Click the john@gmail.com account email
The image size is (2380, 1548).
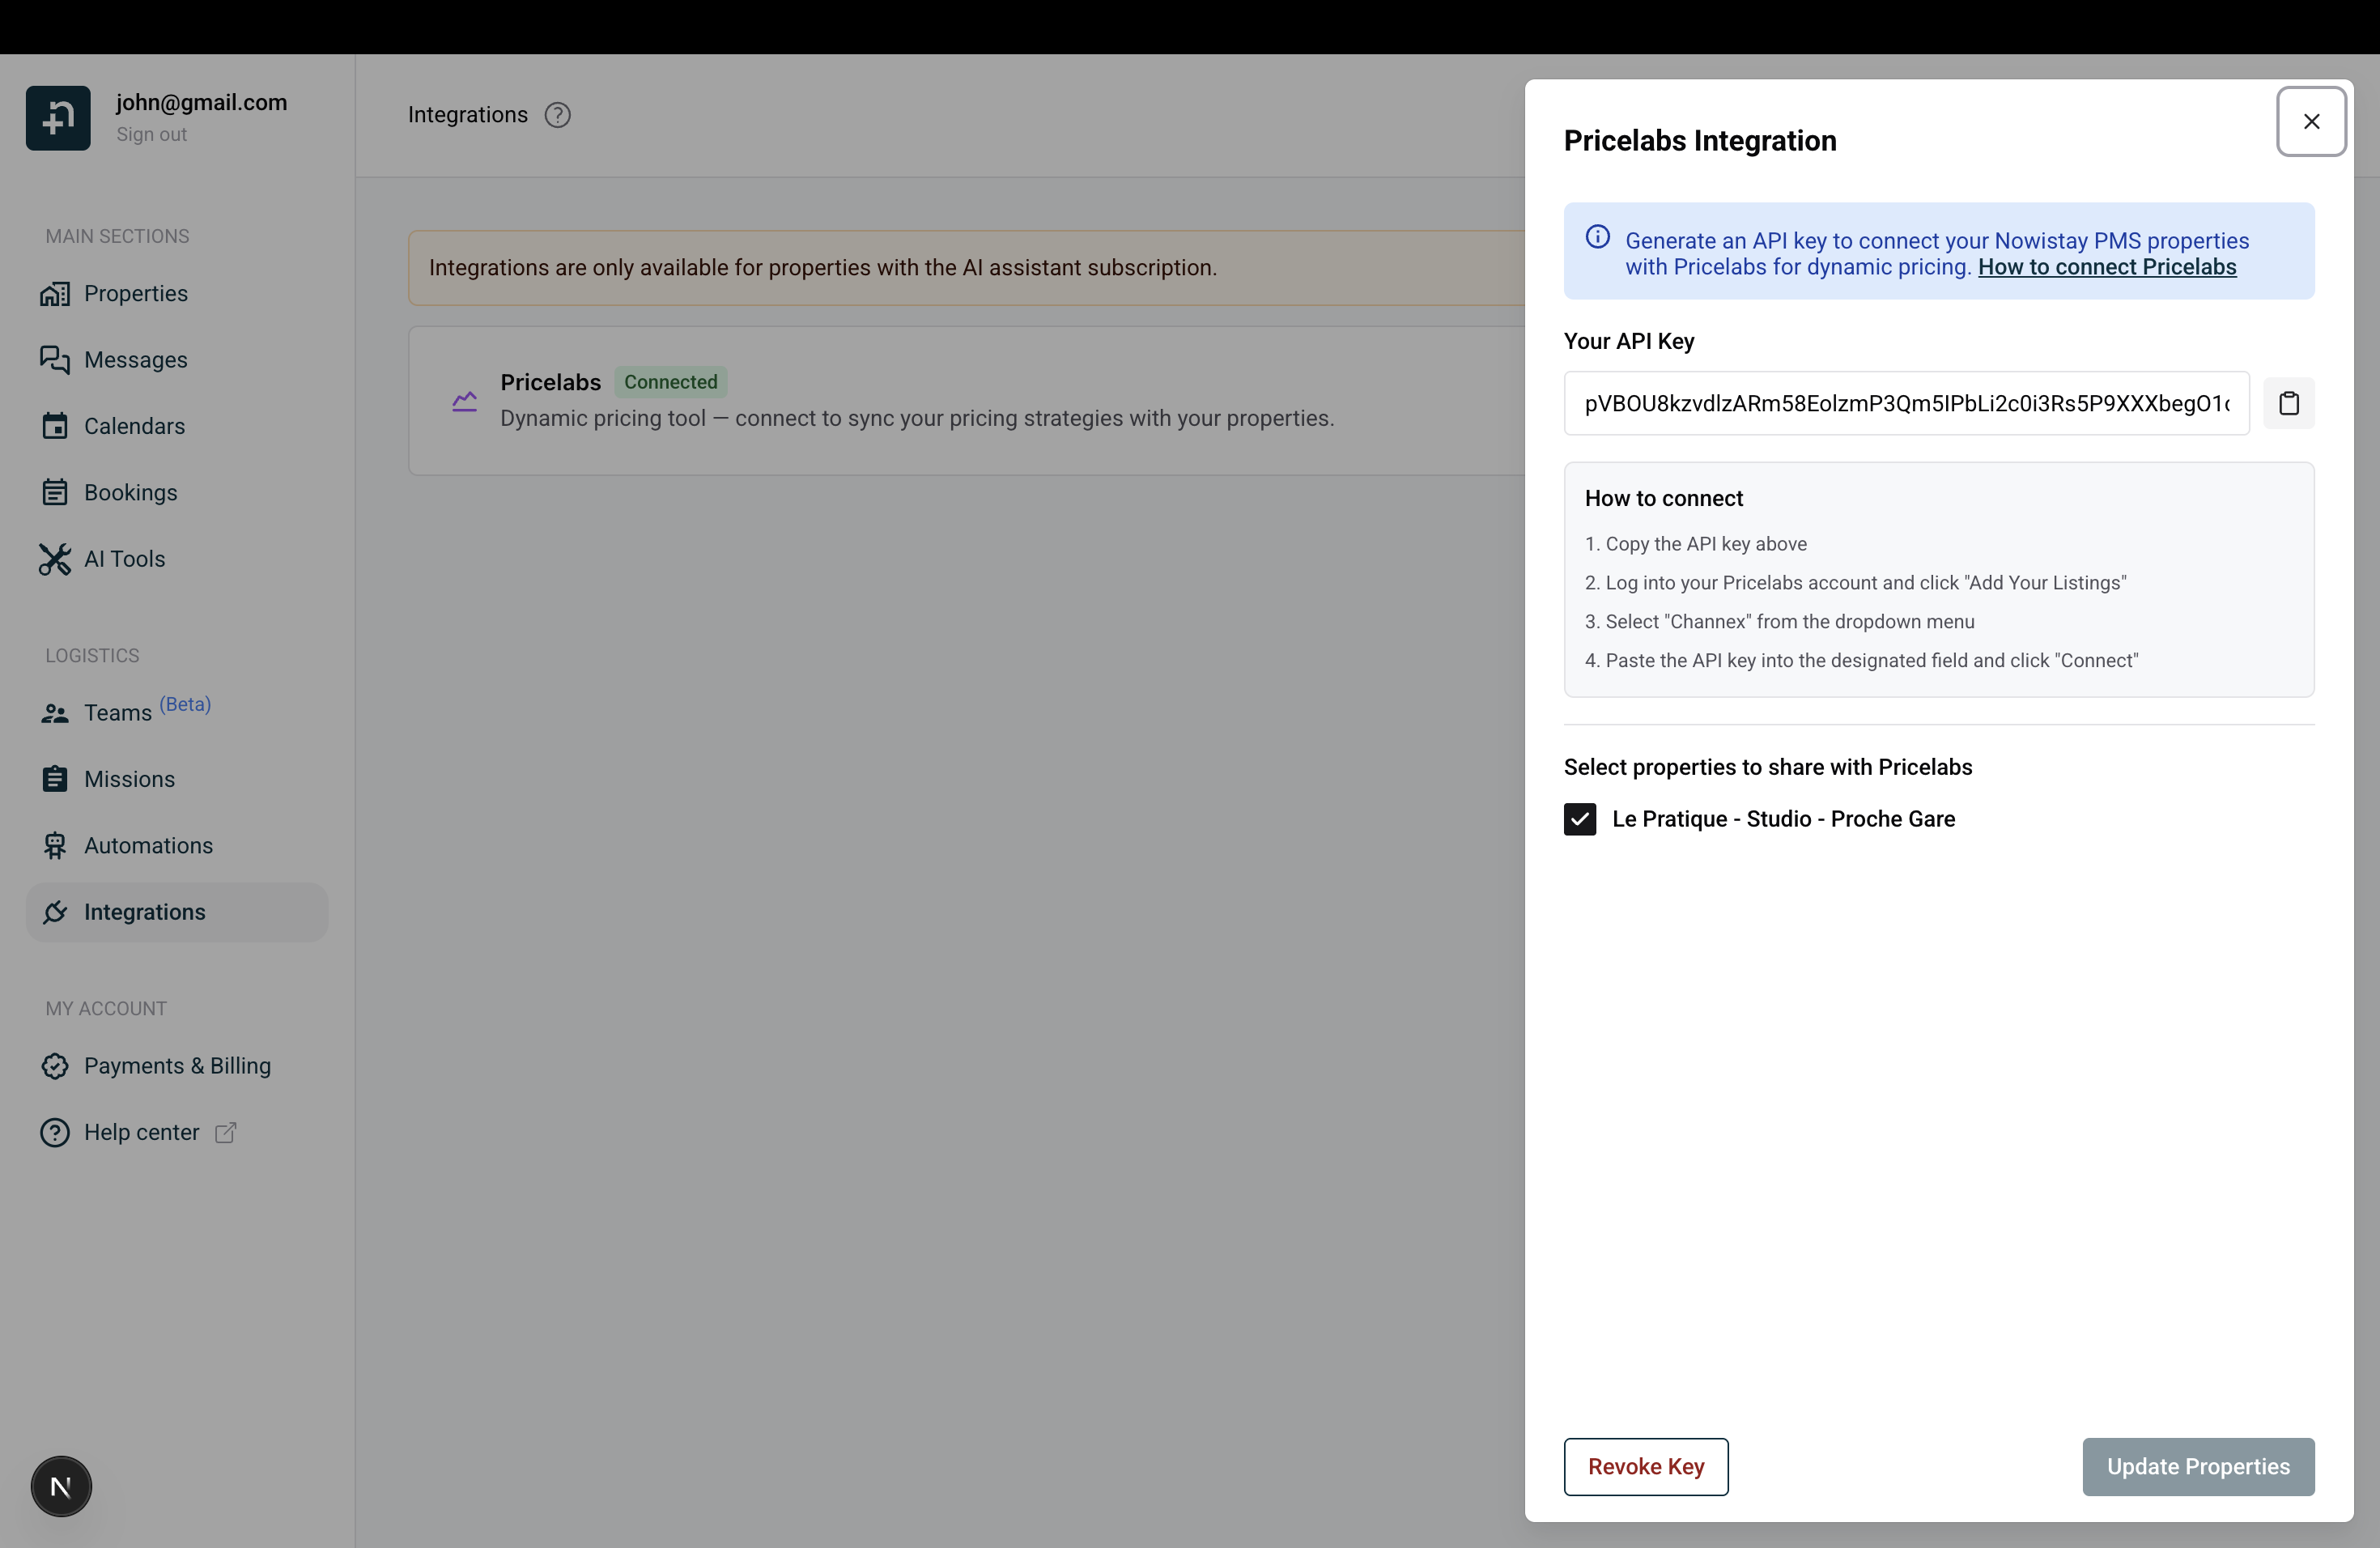pos(201,102)
